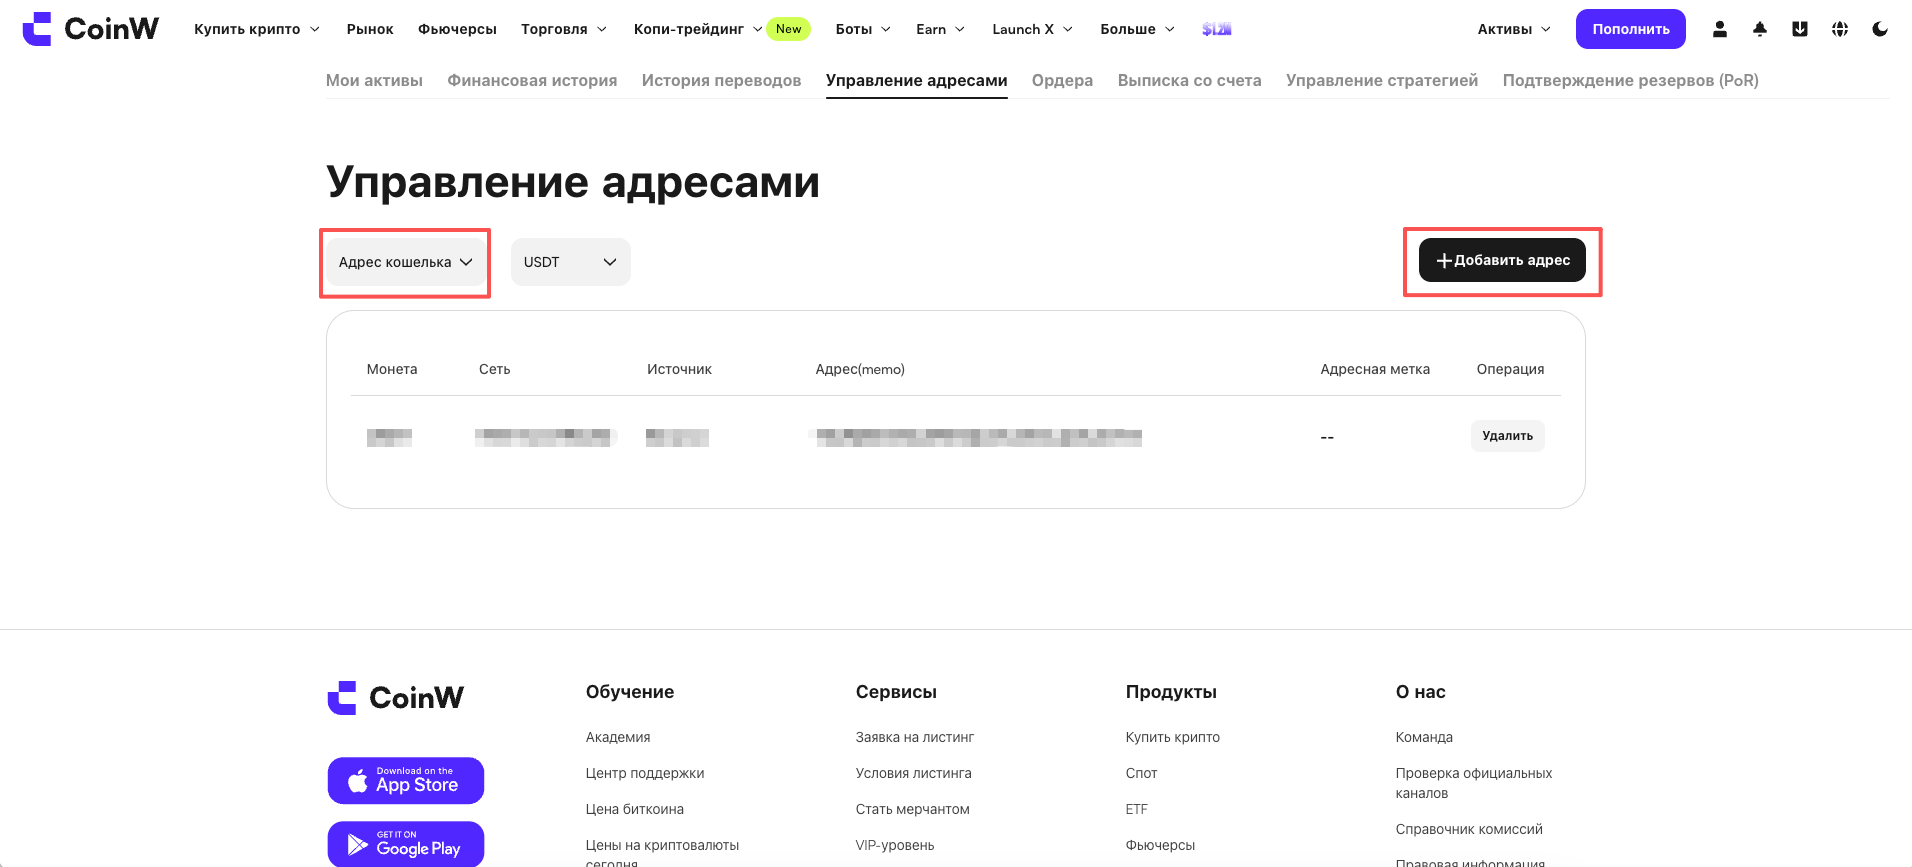Open the Академия footer link
Viewport: 1912px width, 867px height.
[618, 737]
